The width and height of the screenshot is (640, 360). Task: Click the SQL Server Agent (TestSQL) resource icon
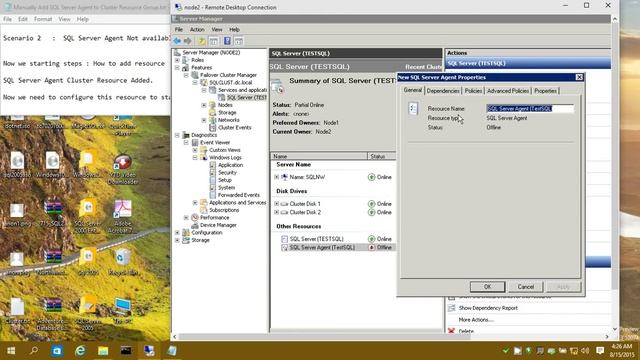[x=284, y=247]
